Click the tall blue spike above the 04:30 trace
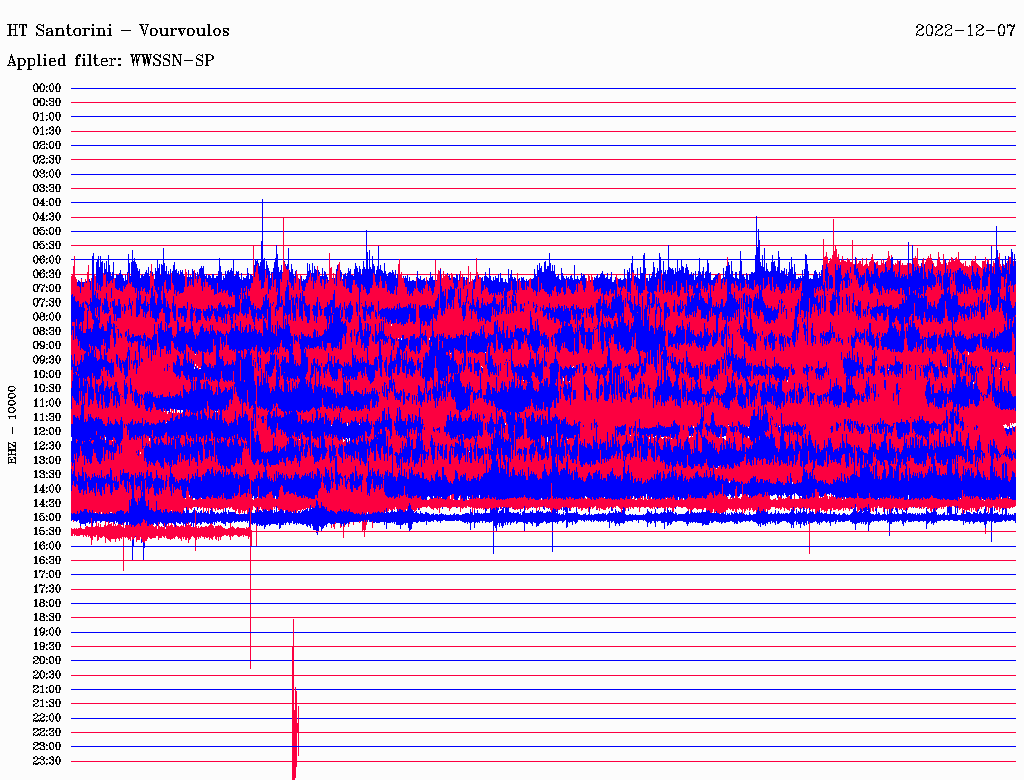This screenshot has height=780, width=1024. (x=262, y=215)
